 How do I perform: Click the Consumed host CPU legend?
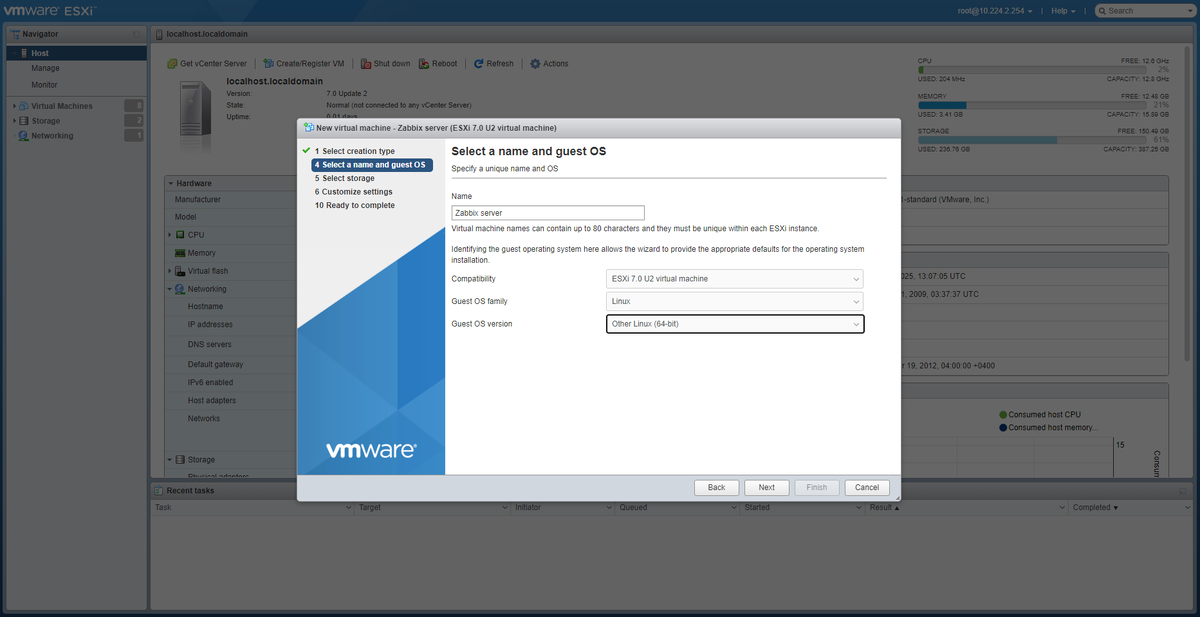pyautogui.click(x=1039, y=414)
